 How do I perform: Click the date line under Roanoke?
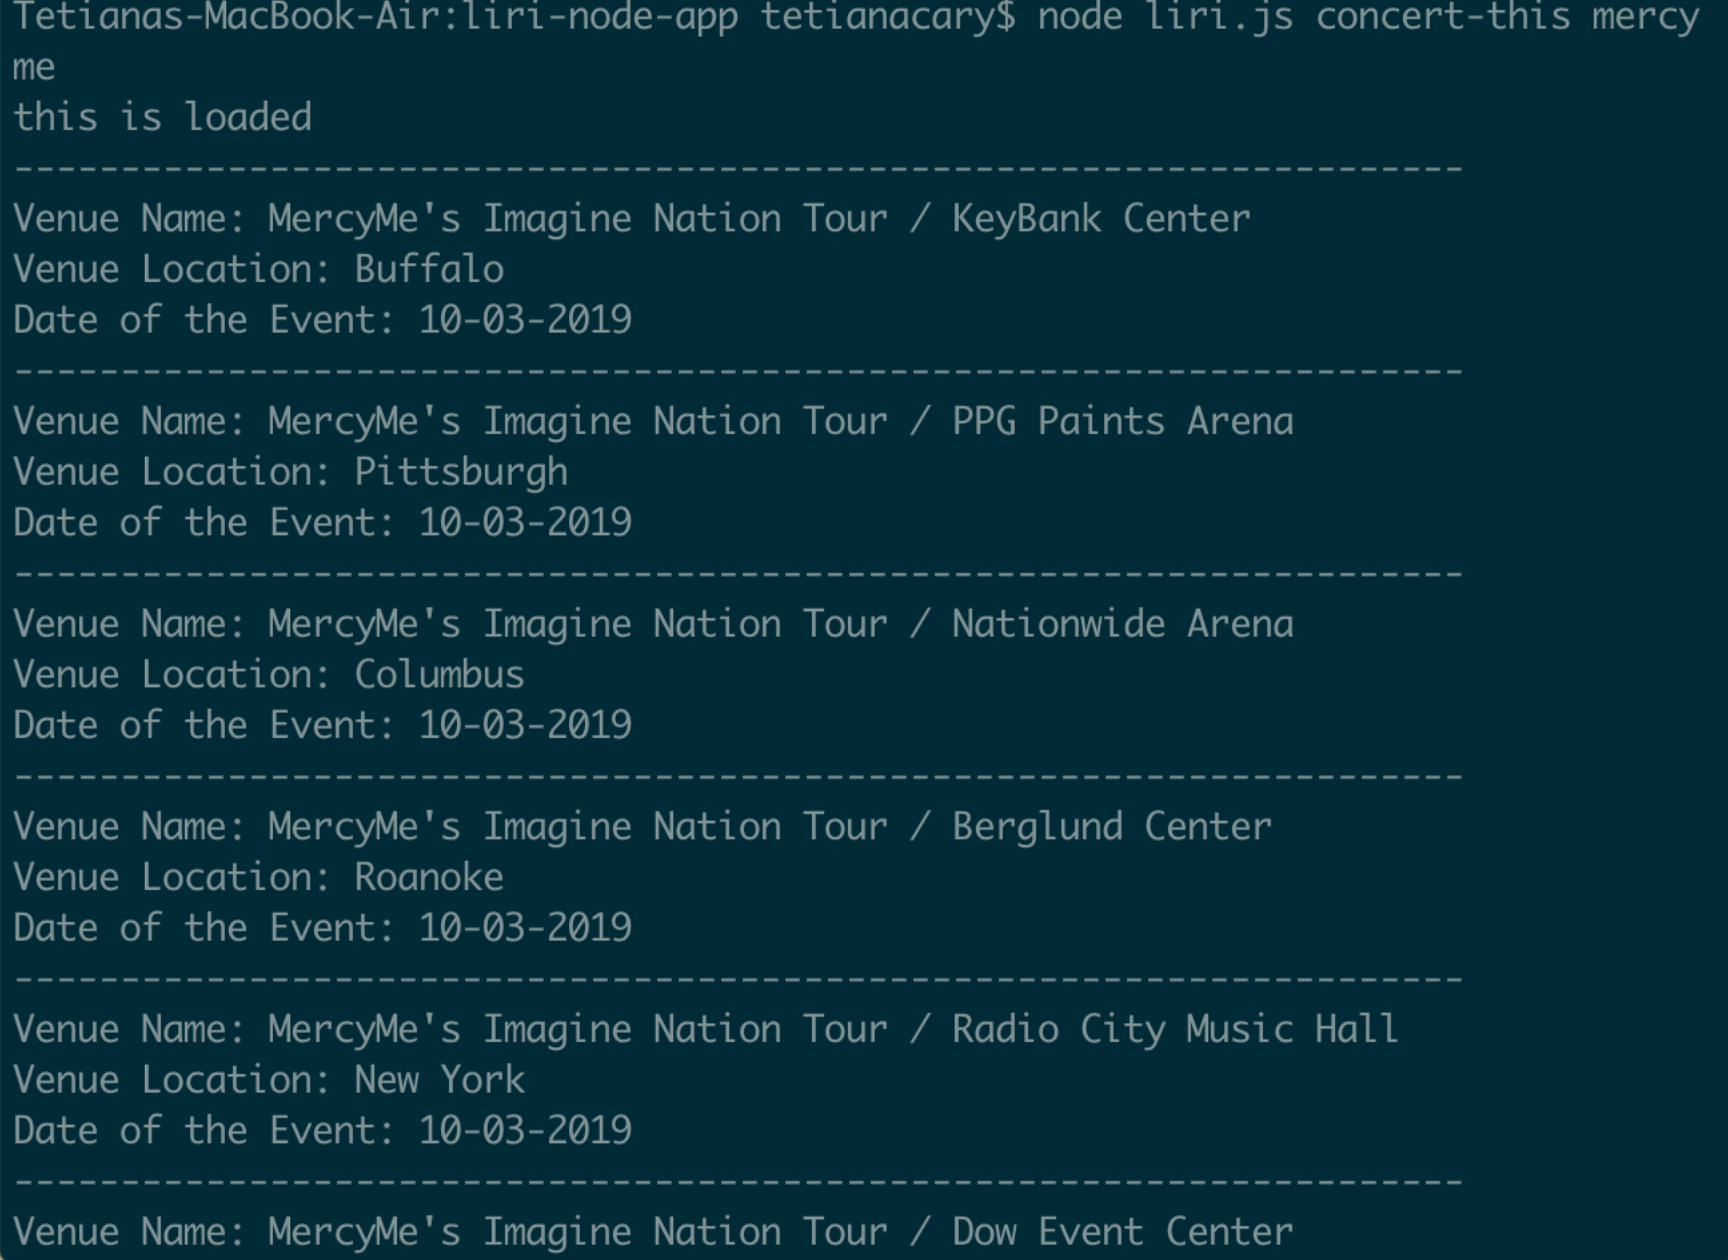click(322, 928)
